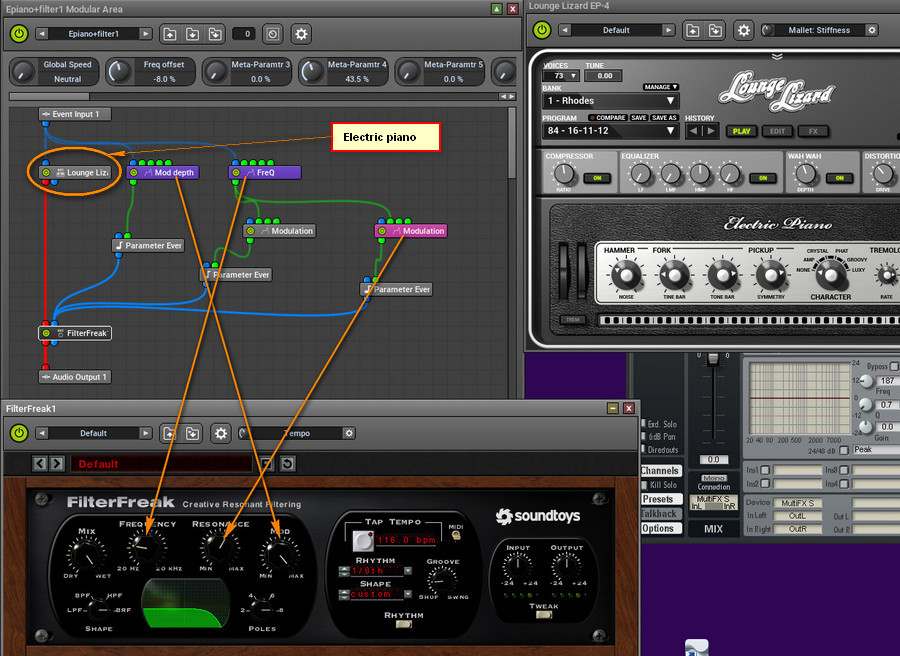Click Lounge Lizard history back arrow
Viewport: 900px width, 656px height.
coord(693,131)
